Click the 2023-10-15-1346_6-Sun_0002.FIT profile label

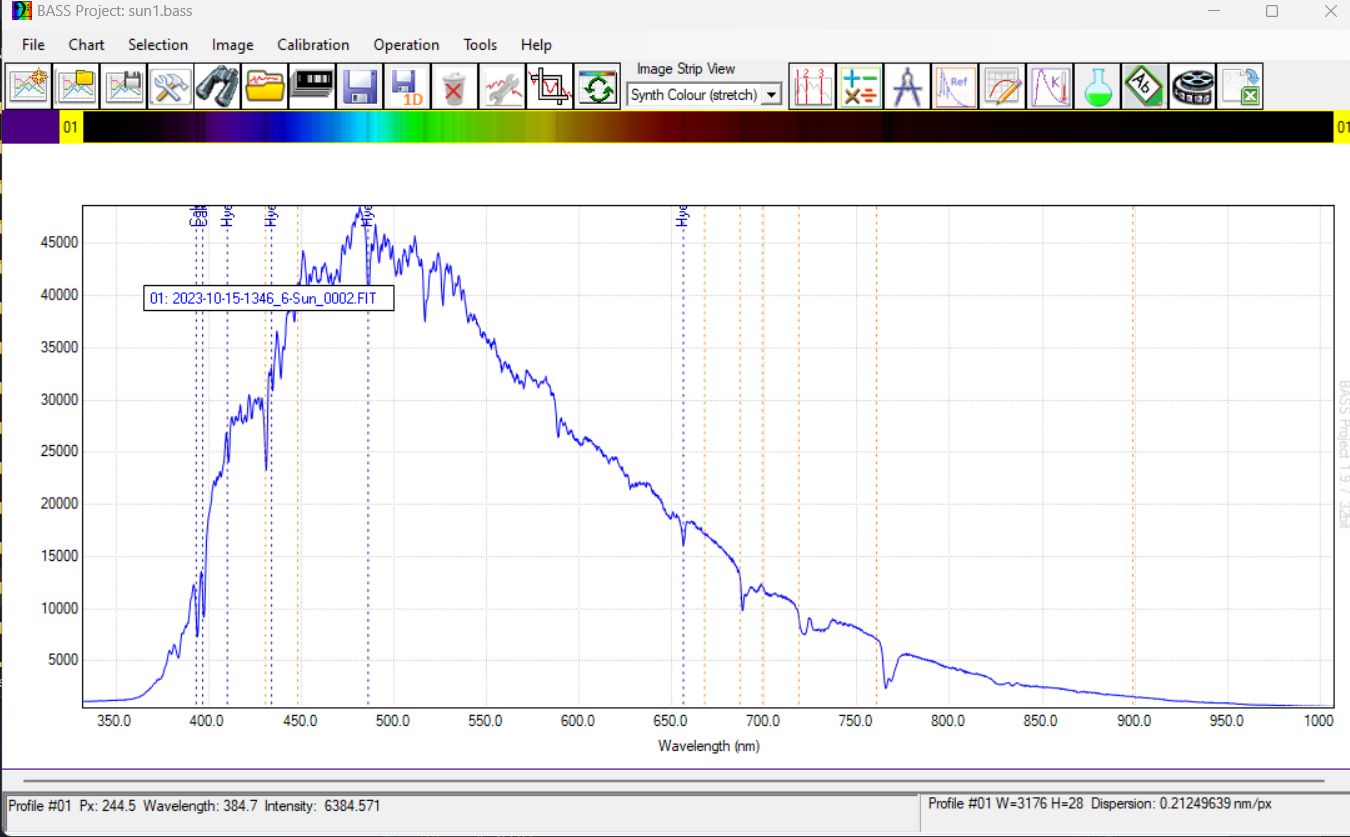(268, 298)
